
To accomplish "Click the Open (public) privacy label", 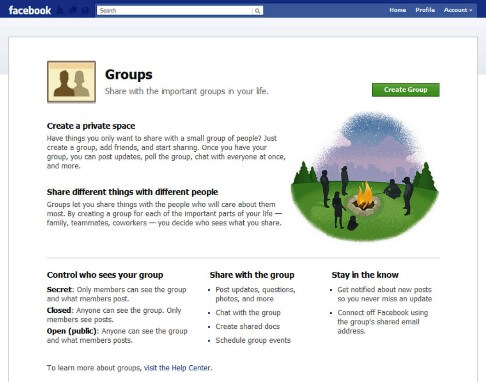I will (x=72, y=331).
